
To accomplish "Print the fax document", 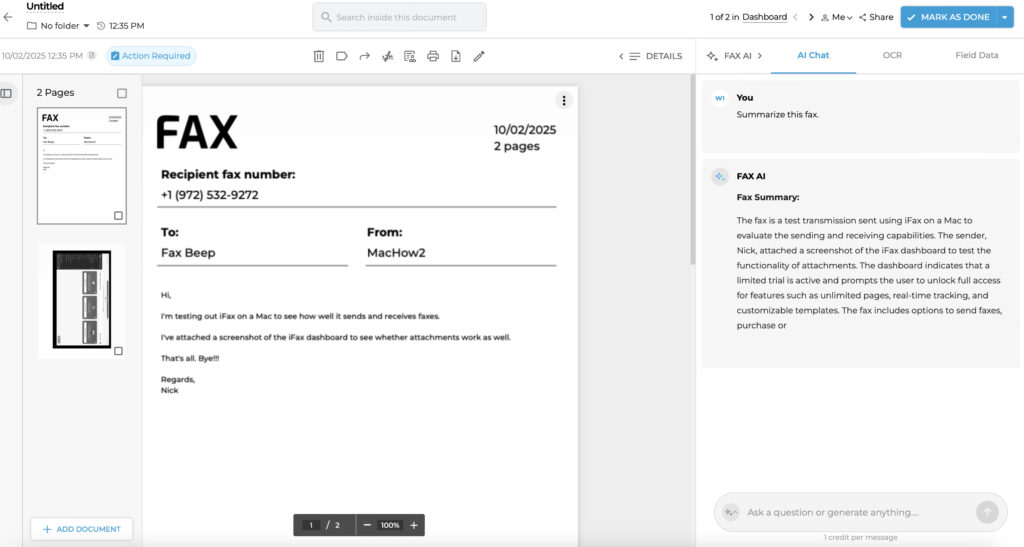I will coord(433,56).
